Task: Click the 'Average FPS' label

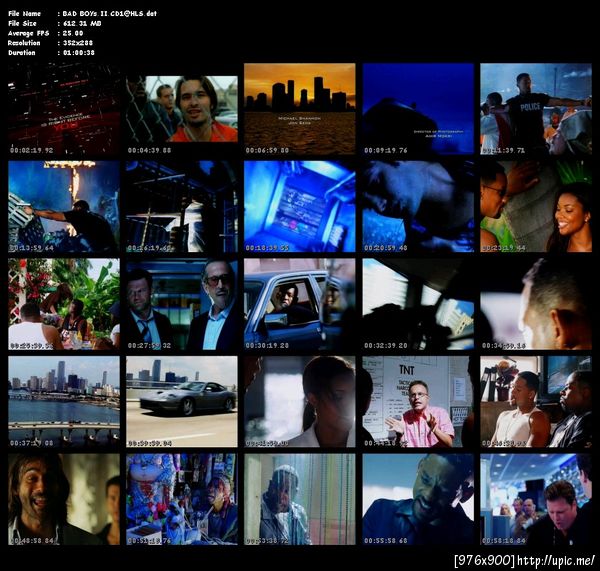Action: 28,33
